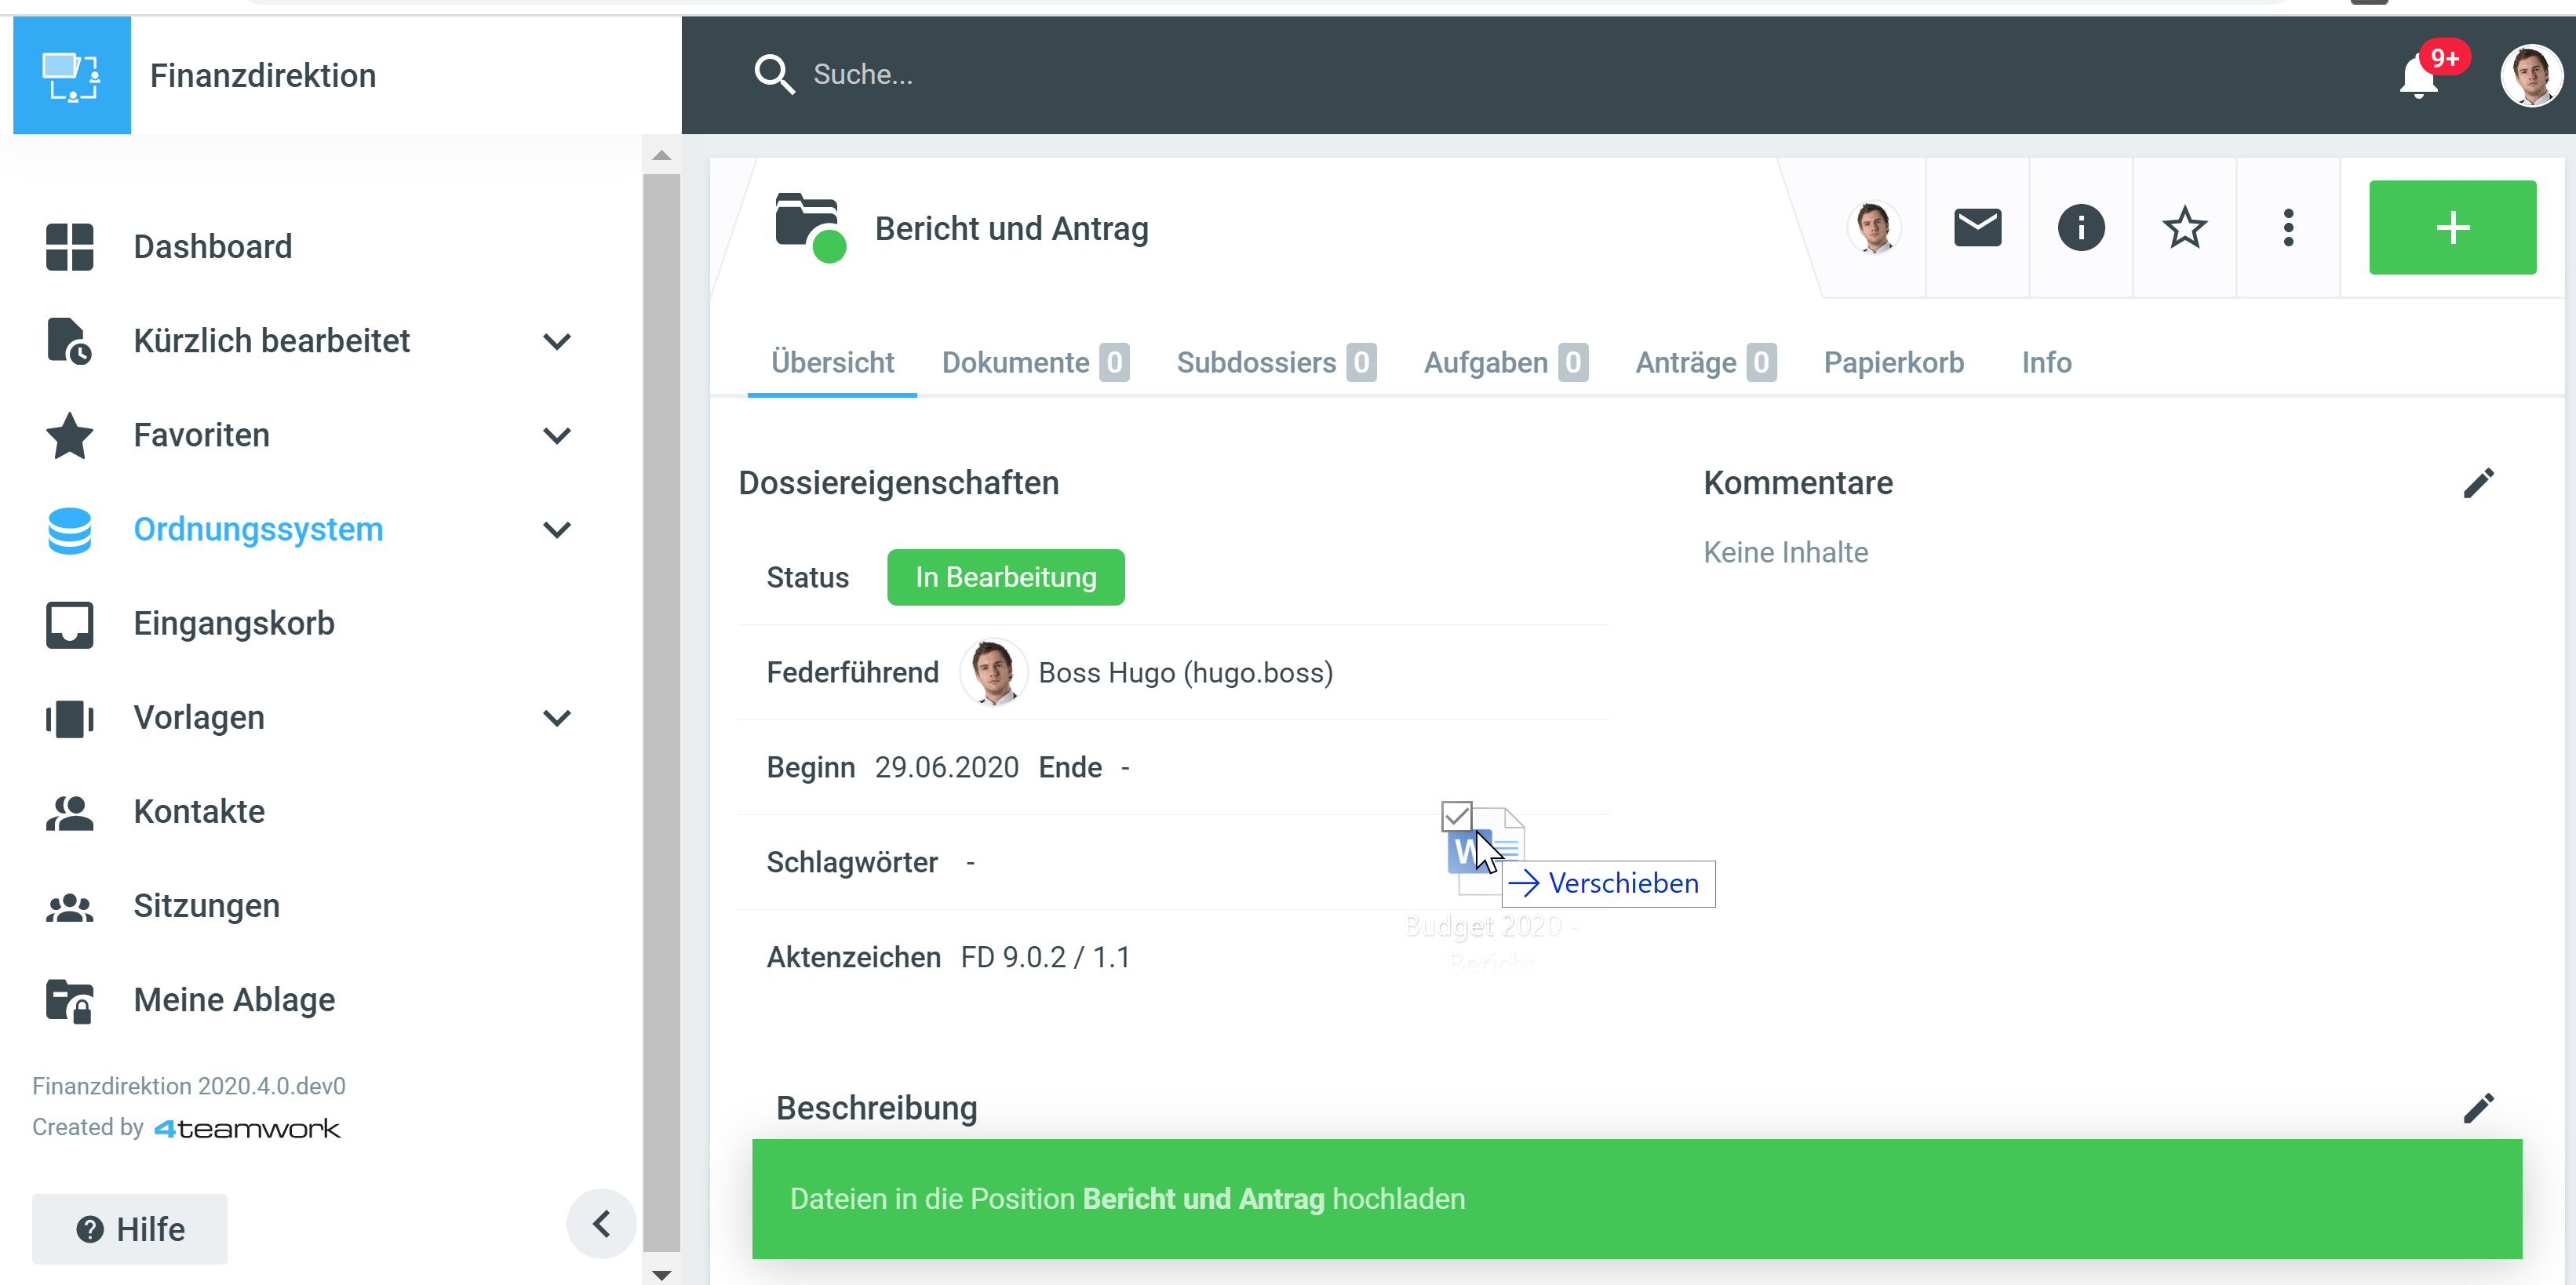Open the Hilfe help button
This screenshot has height=1285, width=2576.
(x=130, y=1228)
